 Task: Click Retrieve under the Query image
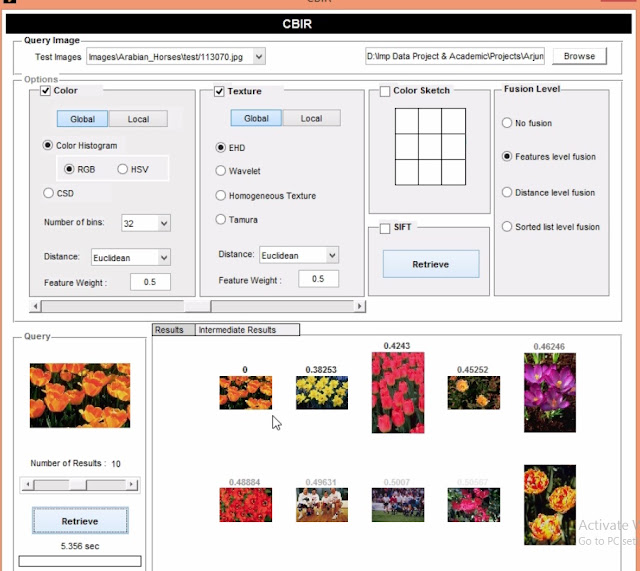pos(80,521)
